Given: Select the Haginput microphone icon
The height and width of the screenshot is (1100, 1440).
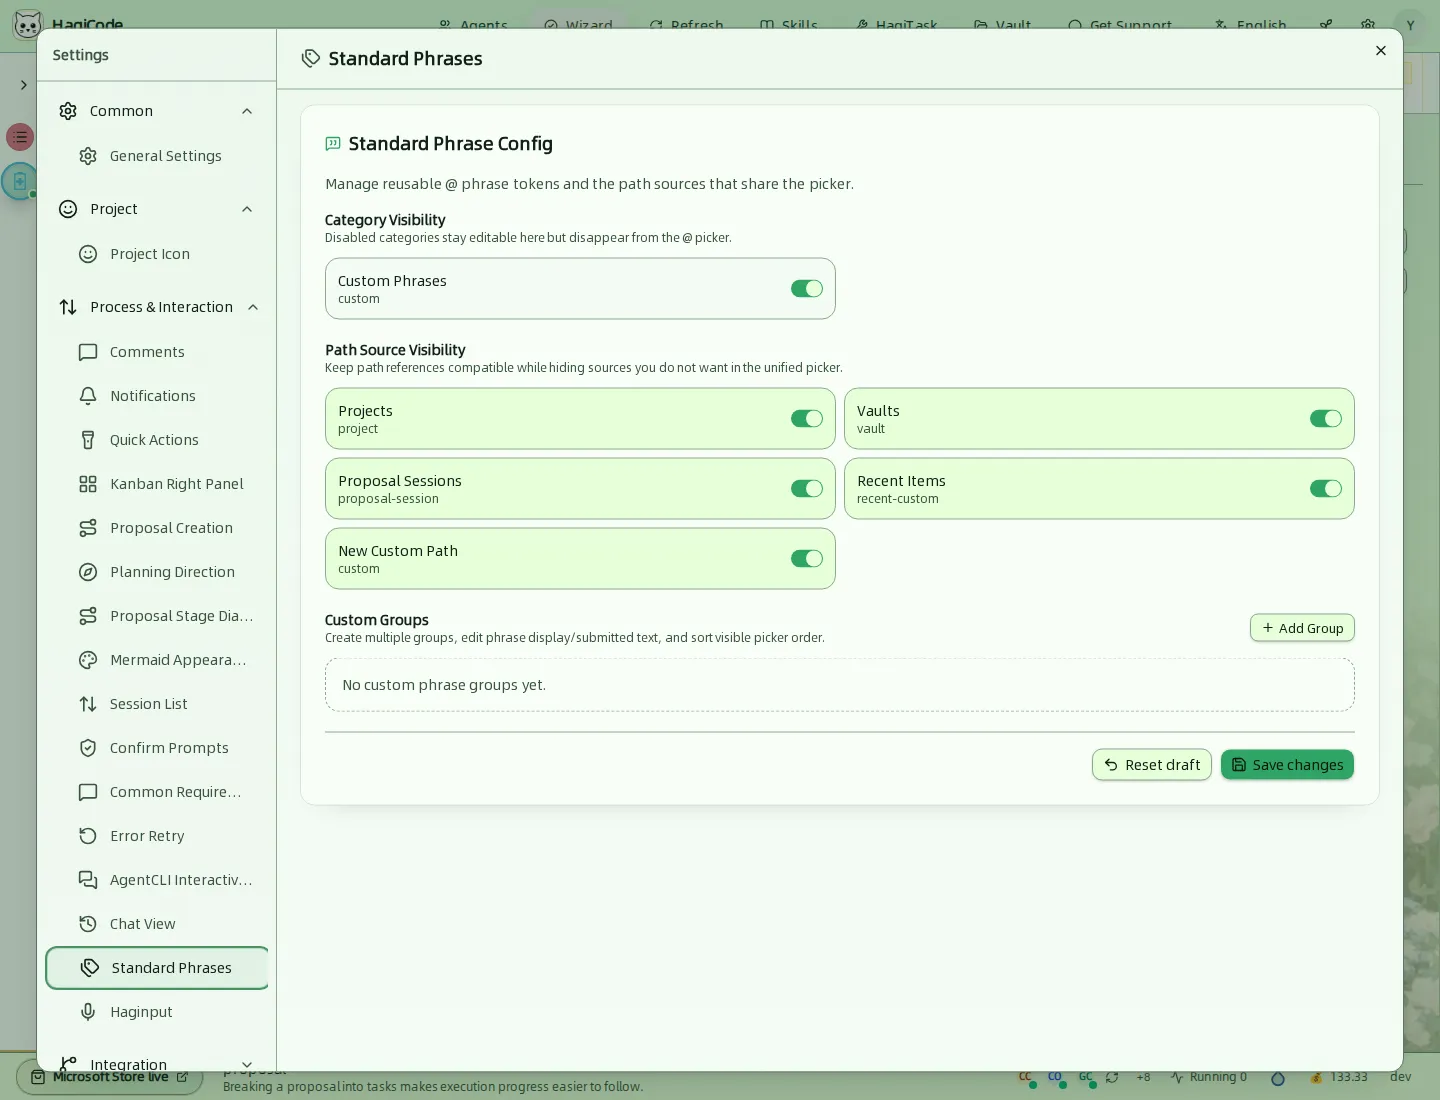Looking at the screenshot, I should point(88,1012).
